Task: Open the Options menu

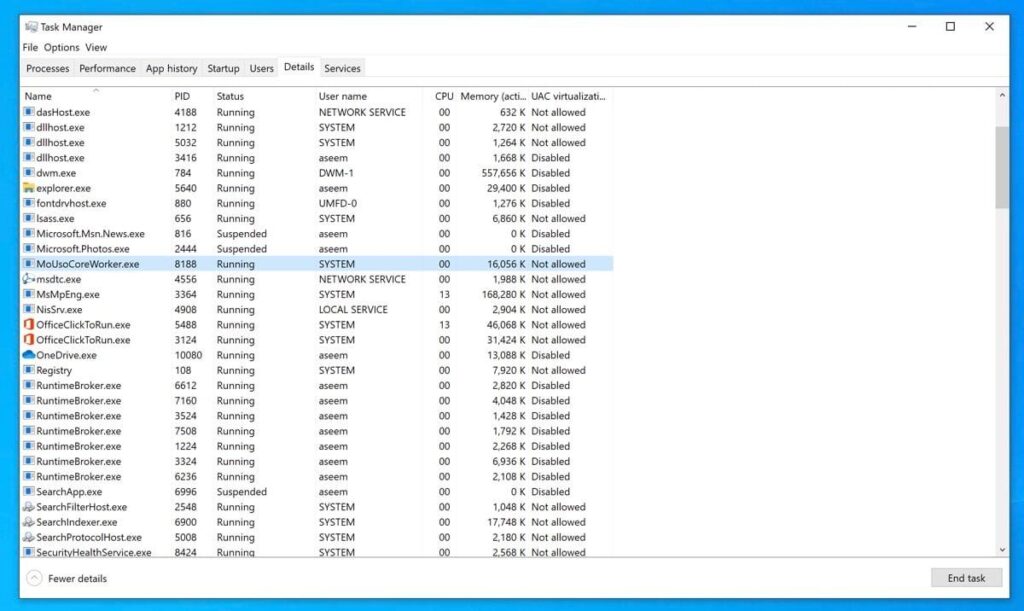Action: point(62,47)
